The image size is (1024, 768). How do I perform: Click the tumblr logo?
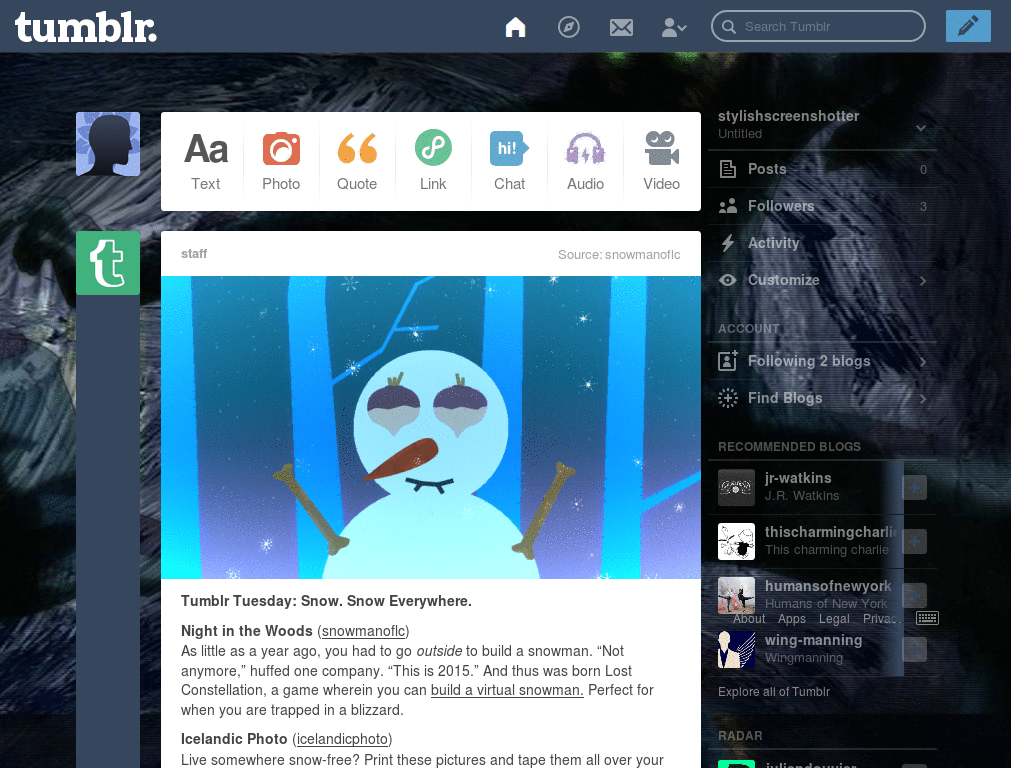coord(86,27)
